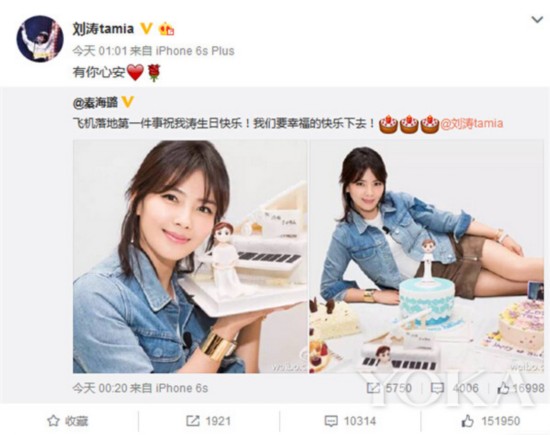The width and height of the screenshot is (550, 435).
Task: Open the comments showing 10314
Action: tap(350, 421)
